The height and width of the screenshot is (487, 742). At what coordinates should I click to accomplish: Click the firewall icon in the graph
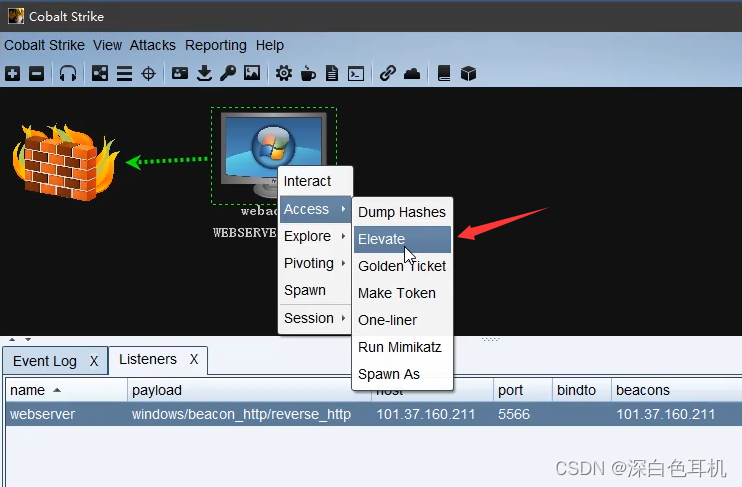pos(65,162)
